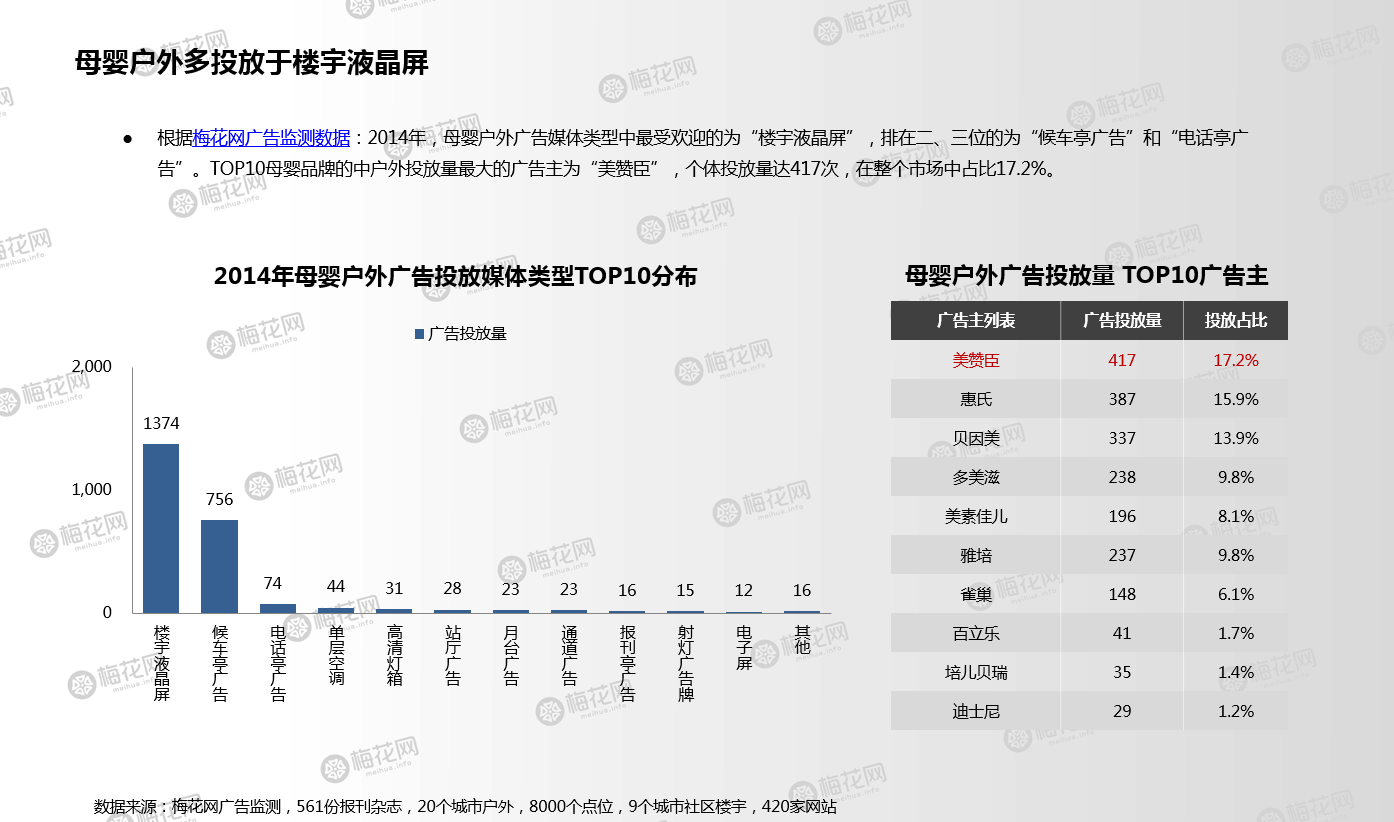Viewport: 1394px width, 822px height.
Task: Click the red 17.2% table cell
Action: coord(1236,360)
